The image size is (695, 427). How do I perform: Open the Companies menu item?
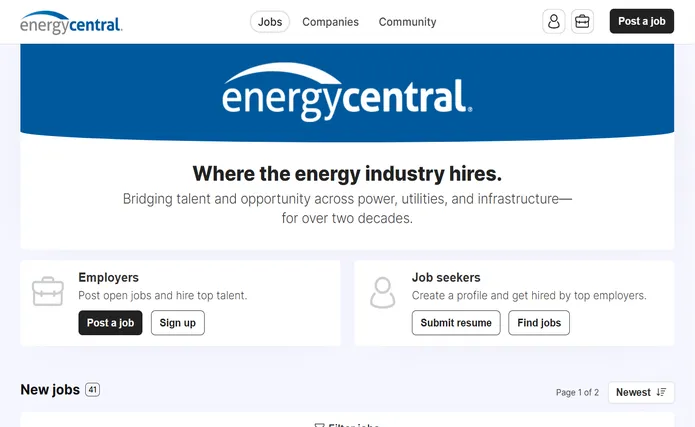[330, 22]
